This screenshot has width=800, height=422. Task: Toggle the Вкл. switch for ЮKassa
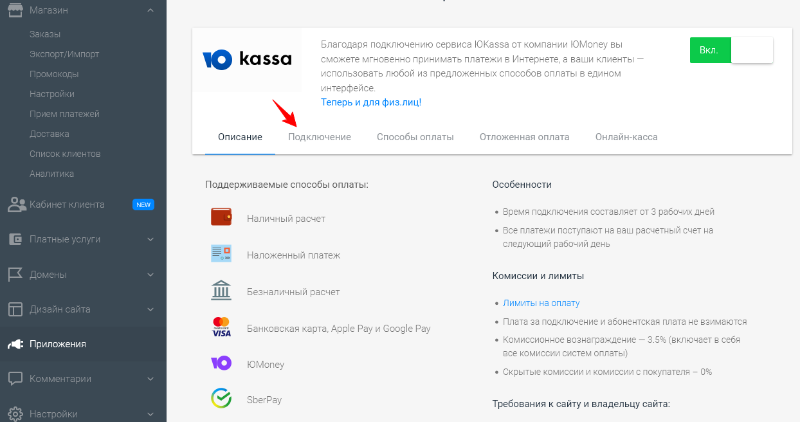[731, 50]
